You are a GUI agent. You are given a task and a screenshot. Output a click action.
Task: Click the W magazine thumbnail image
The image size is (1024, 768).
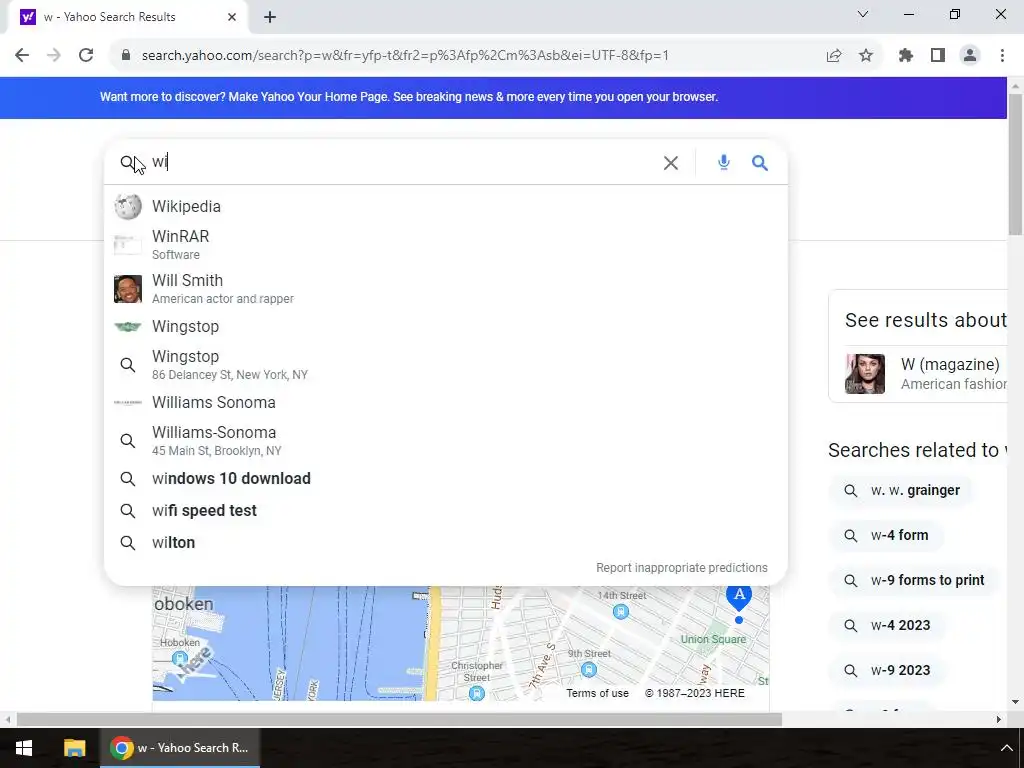click(865, 374)
